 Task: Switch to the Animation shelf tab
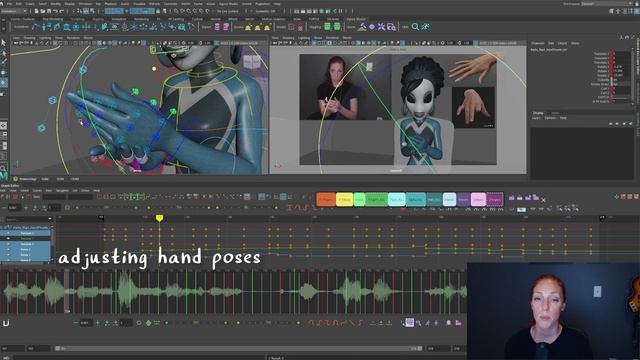[119, 19]
